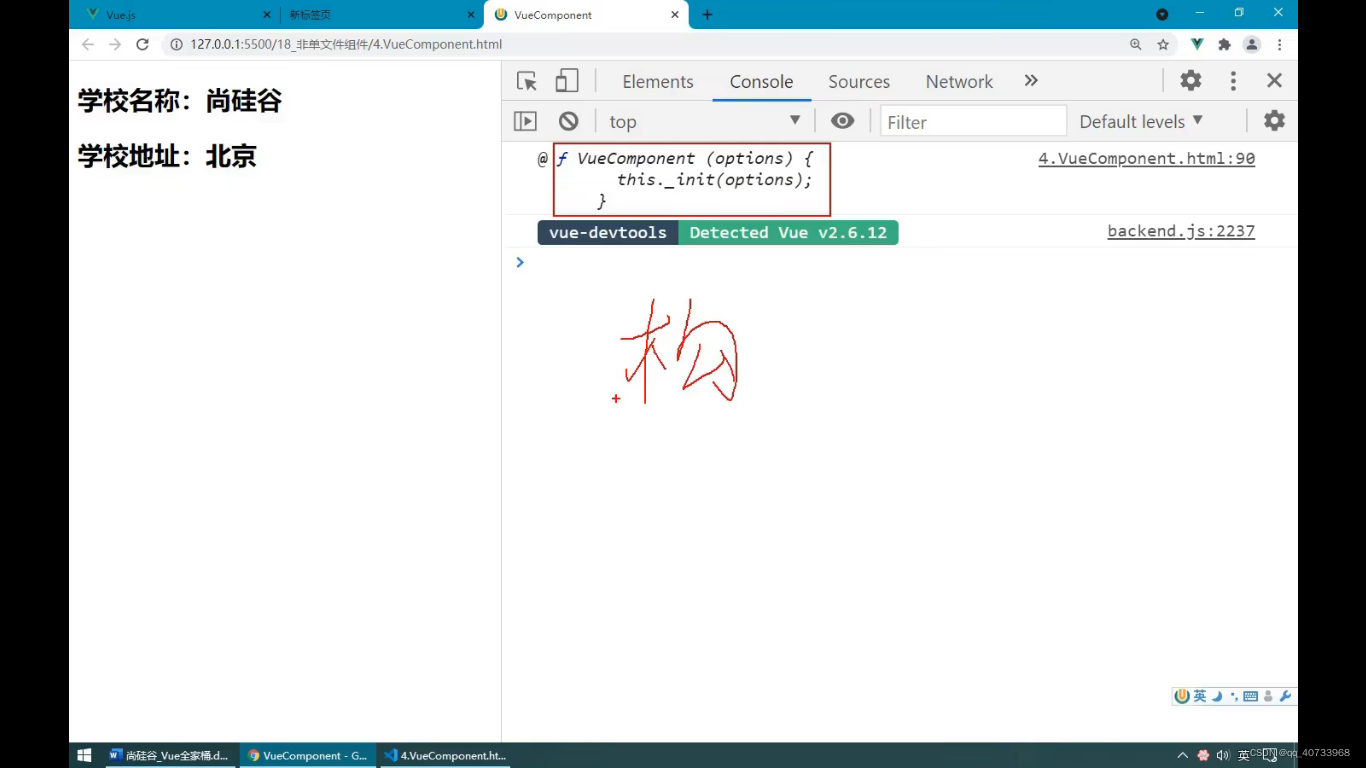Go back in browser history
The image size is (1366, 768).
[88, 44]
